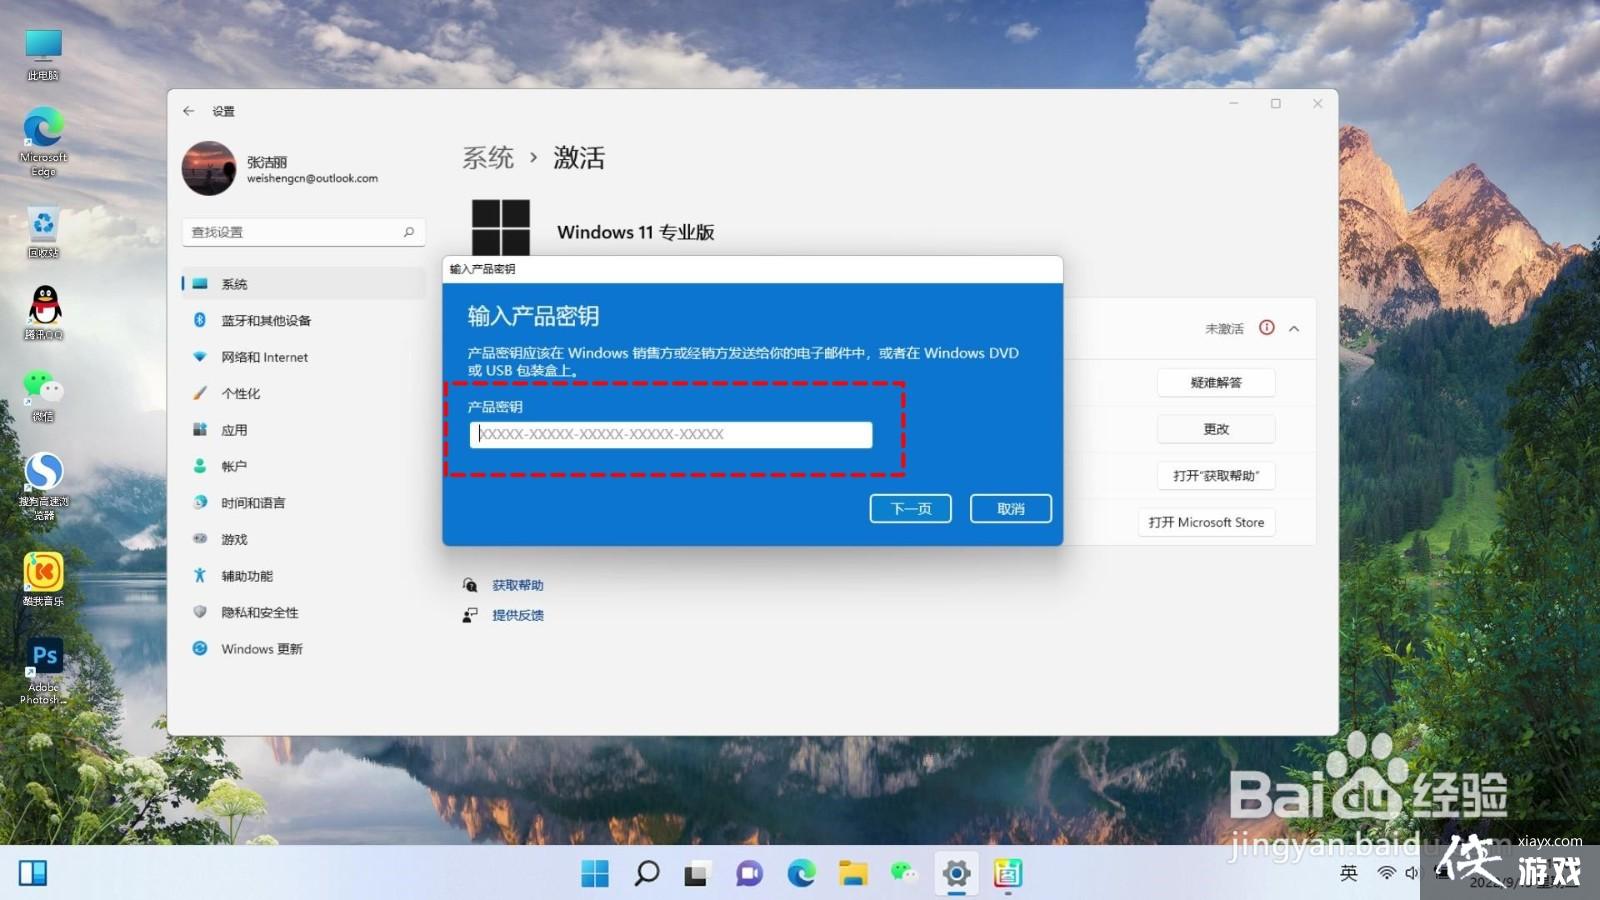The image size is (1600, 900).
Task: Click the taskbar search icon
Action: coord(647,873)
